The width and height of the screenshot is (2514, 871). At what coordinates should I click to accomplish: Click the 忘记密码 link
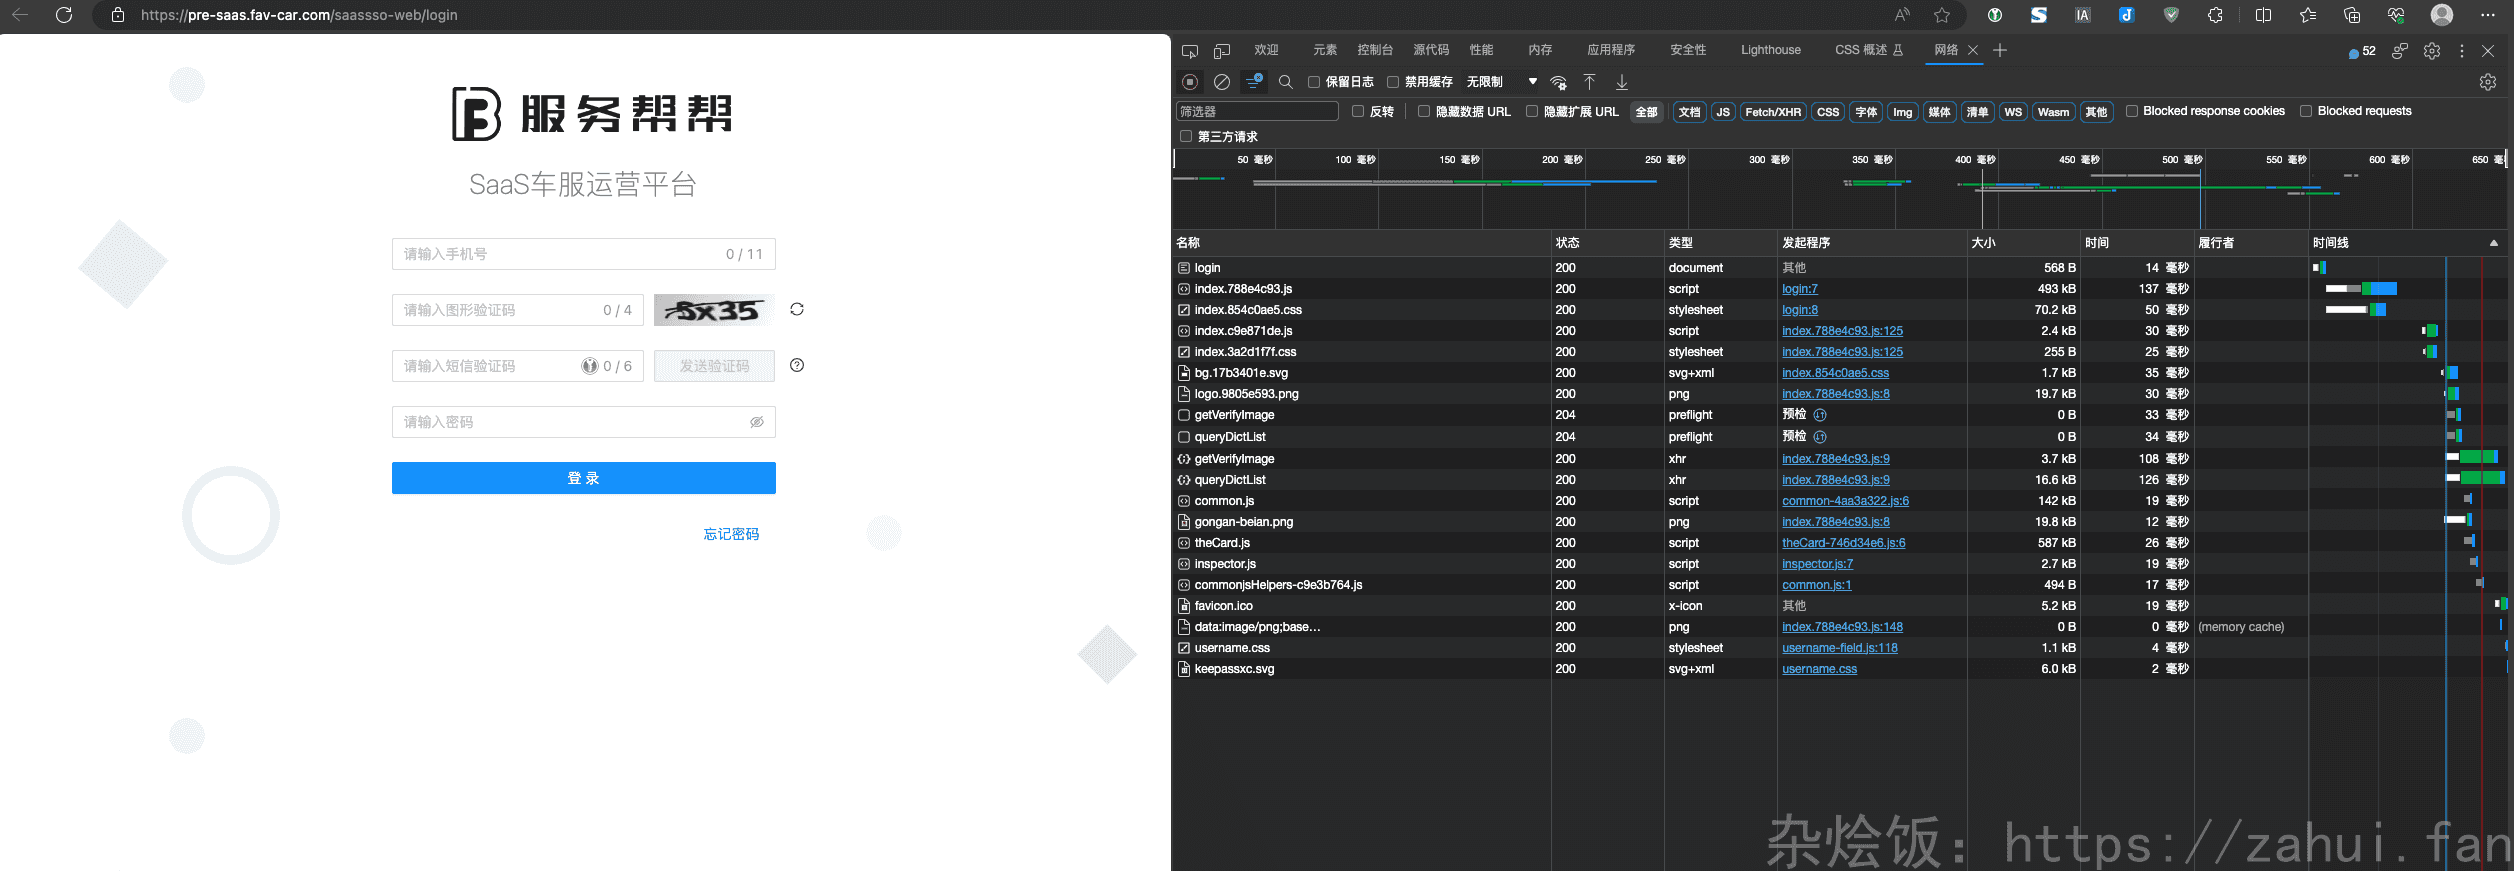tap(731, 534)
